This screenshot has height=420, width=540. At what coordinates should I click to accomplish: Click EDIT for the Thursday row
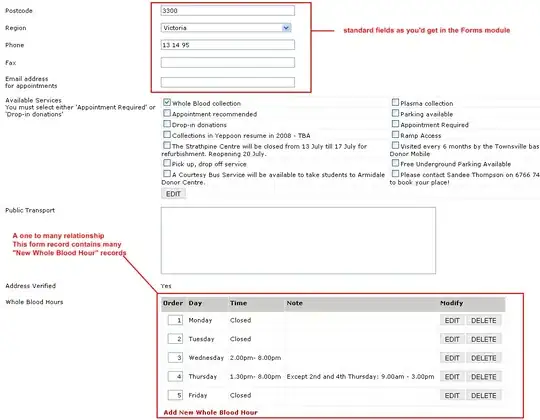tap(452, 377)
